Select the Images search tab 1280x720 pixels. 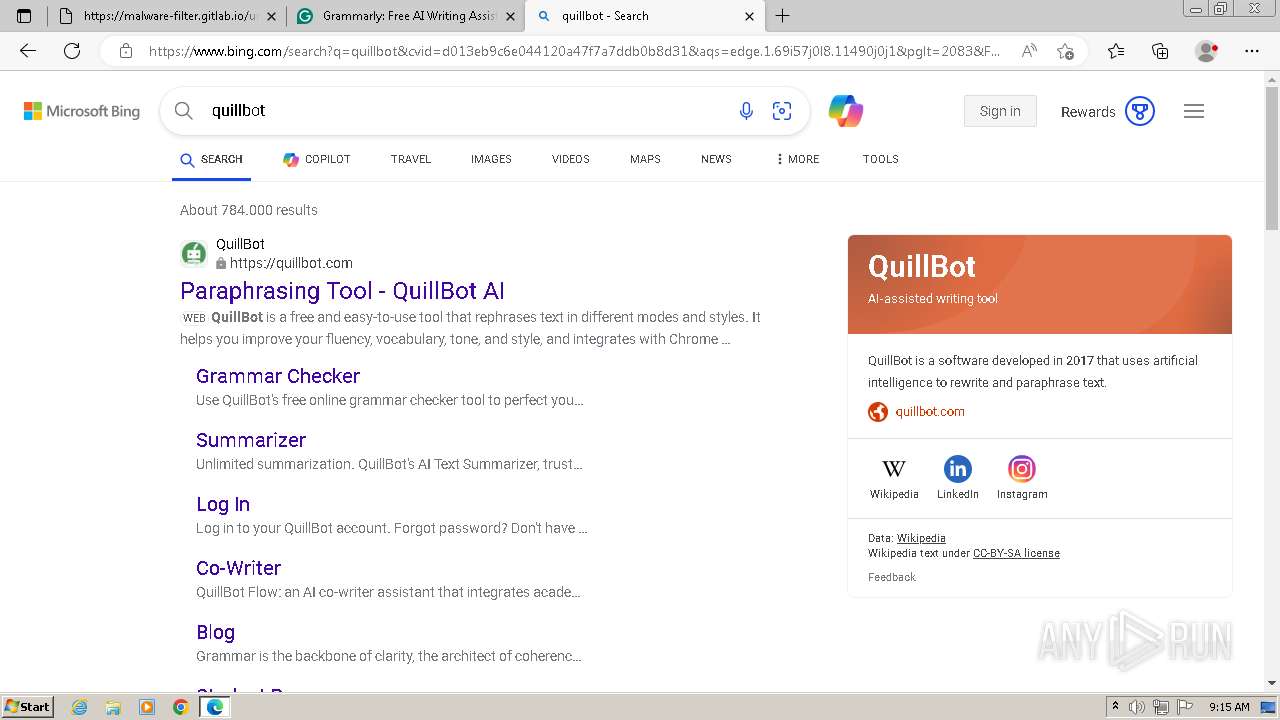pos(491,159)
